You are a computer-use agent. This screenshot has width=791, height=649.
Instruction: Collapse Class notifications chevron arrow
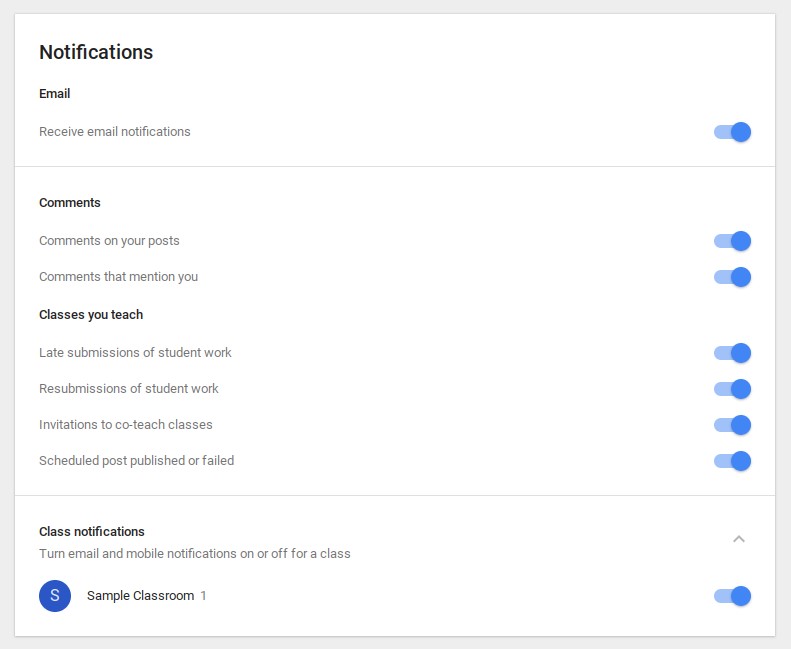click(739, 539)
